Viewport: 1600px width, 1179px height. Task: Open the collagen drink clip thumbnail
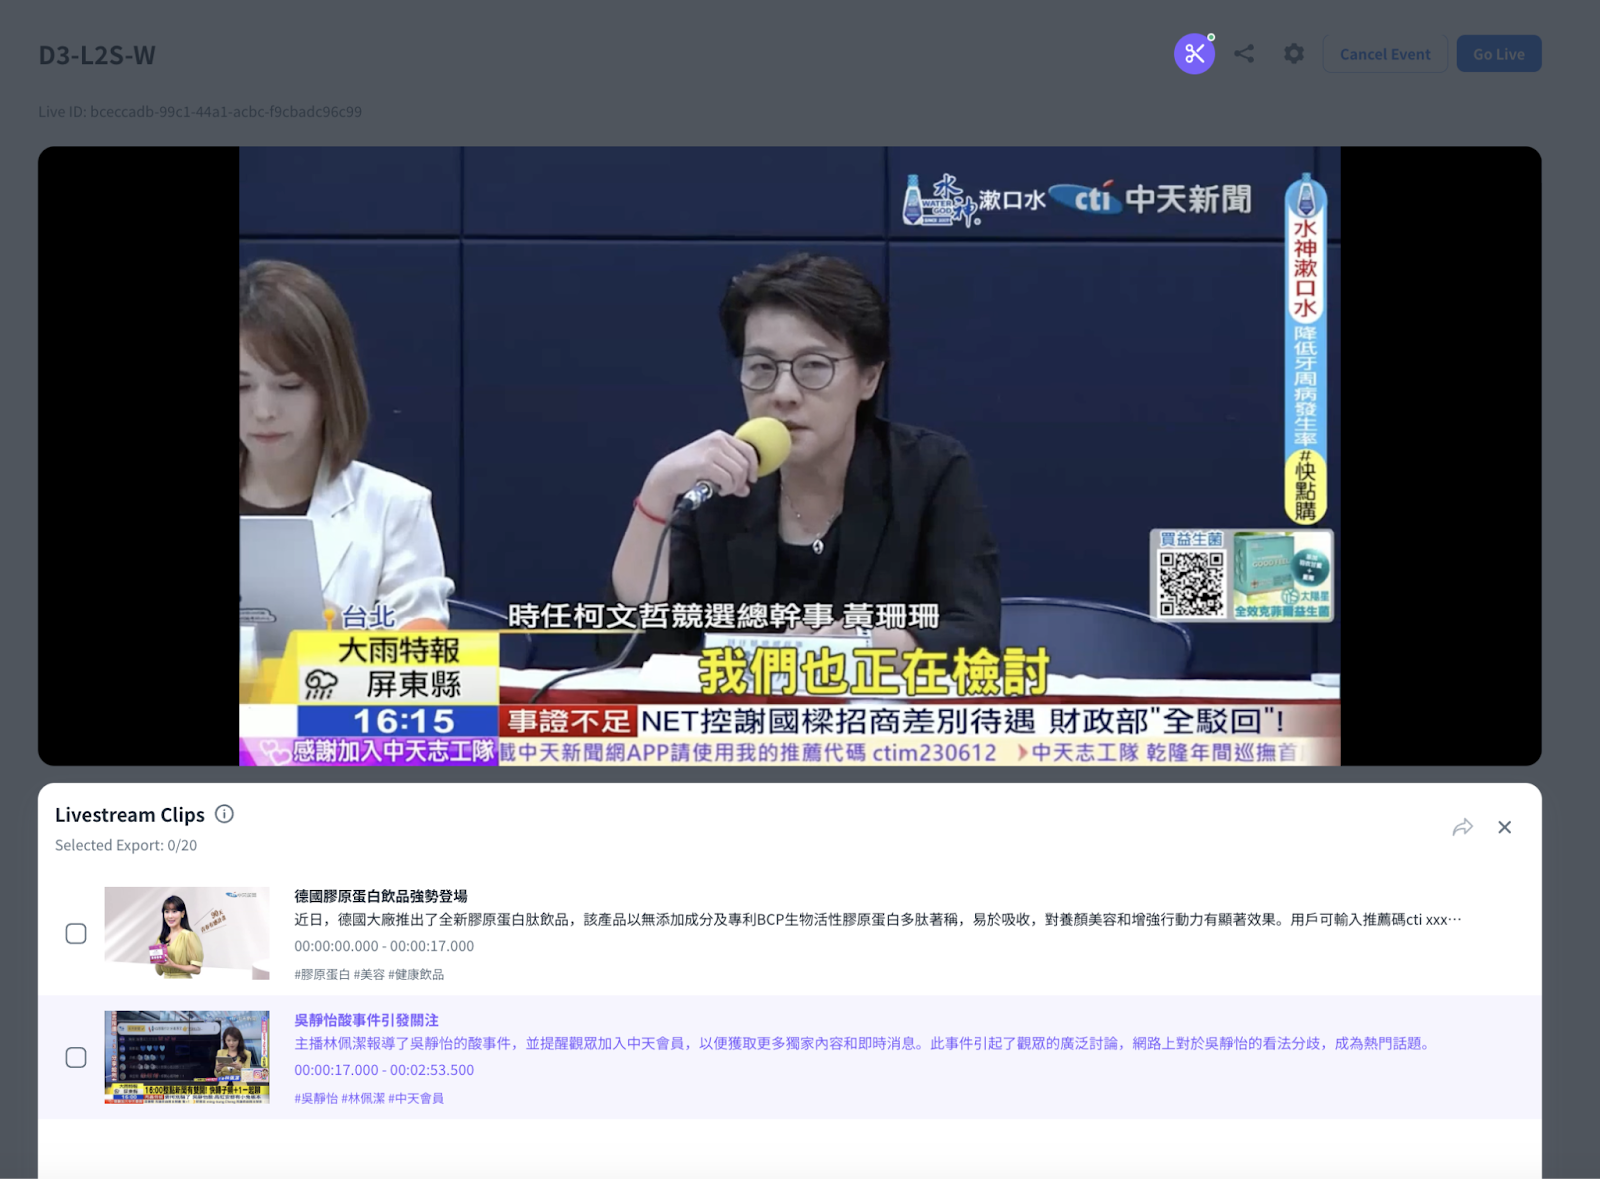coord(187,933)
